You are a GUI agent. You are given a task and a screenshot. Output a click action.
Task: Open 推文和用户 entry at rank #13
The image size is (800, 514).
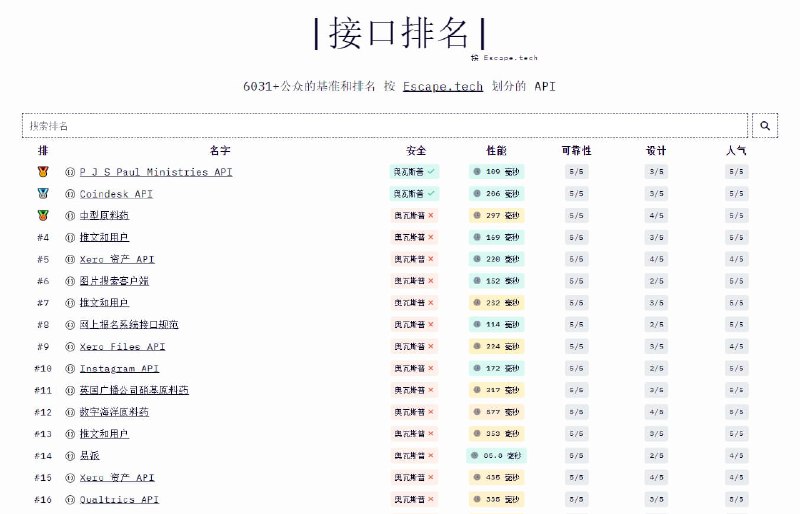(x=104, y=434)
